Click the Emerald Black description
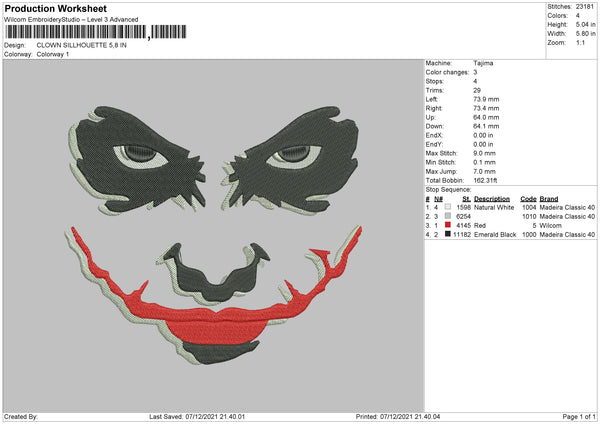The image size is (600, 424). click(x=495, y=235)
